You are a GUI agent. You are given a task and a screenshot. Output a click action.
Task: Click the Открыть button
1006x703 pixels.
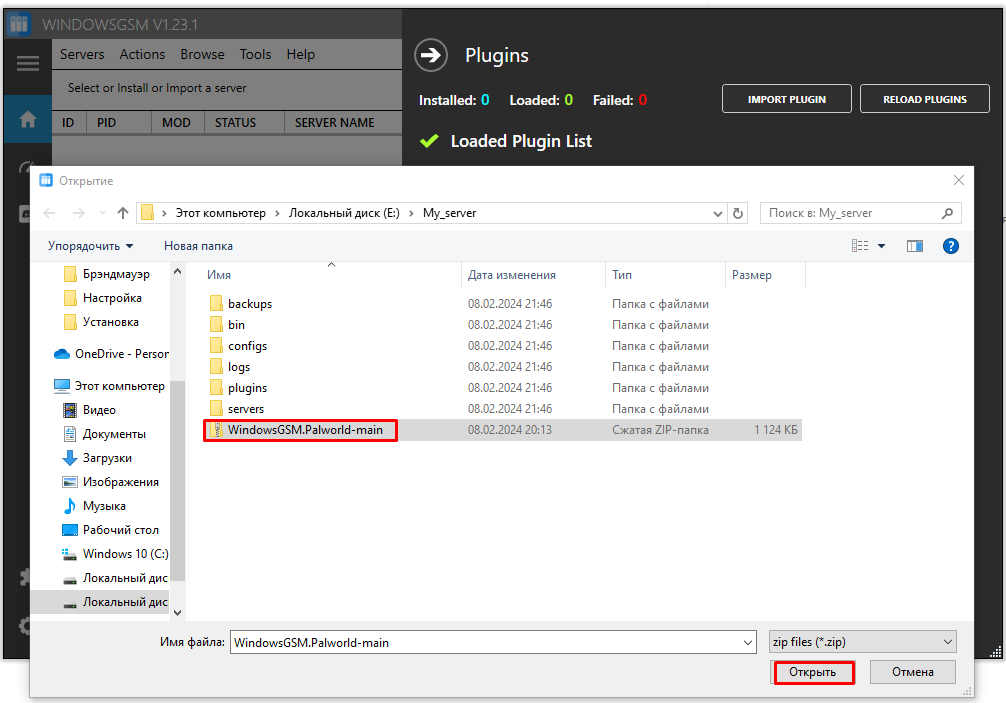pos(812,672)
